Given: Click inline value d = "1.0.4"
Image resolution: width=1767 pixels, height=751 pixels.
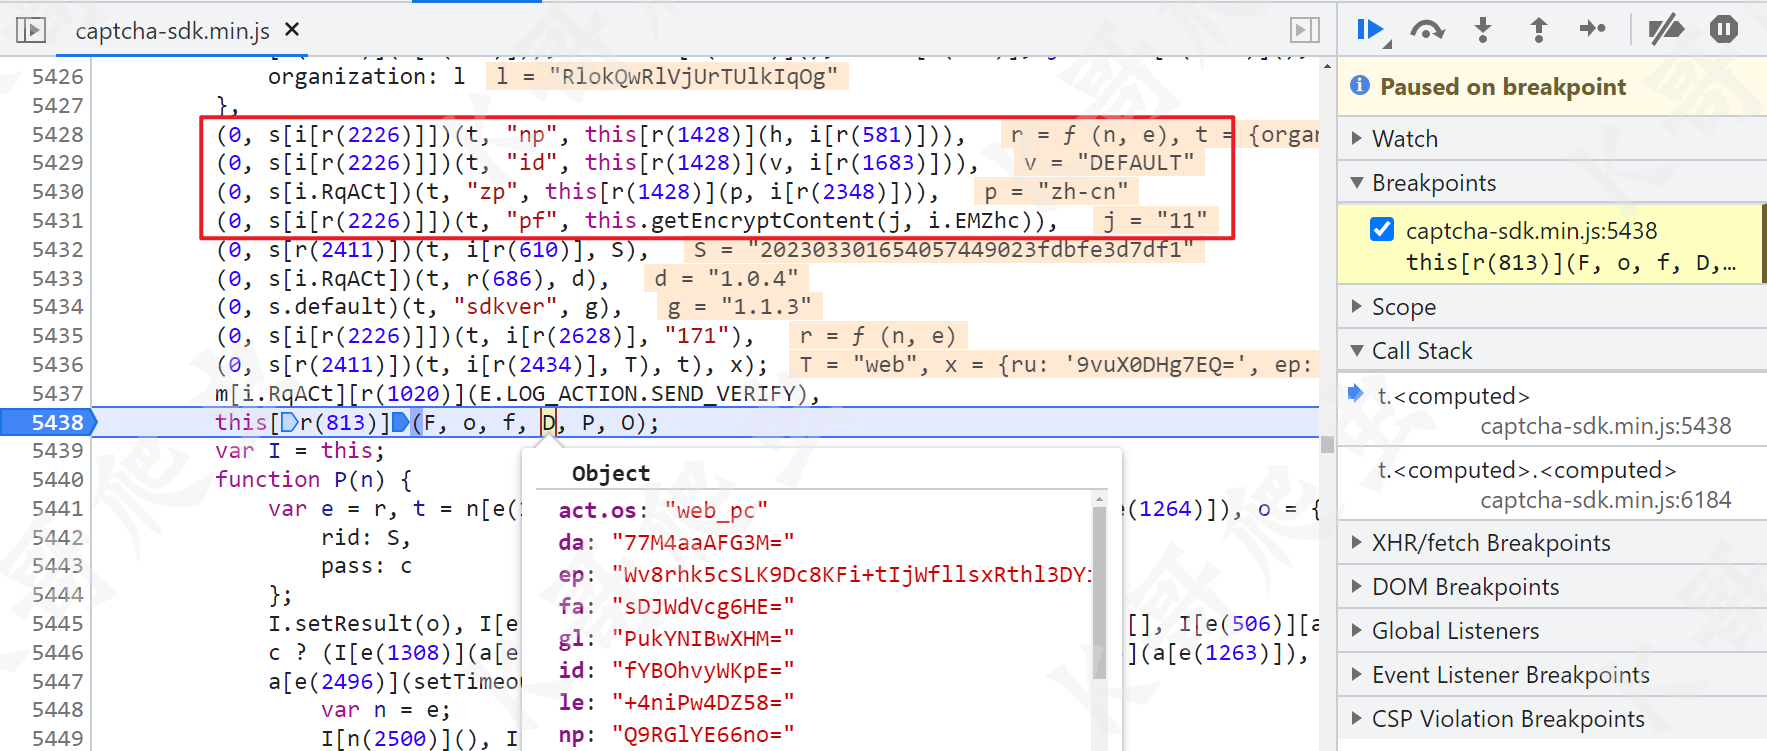Looking at the screenshot, I should pyautogui.click(x=726, y=279).
